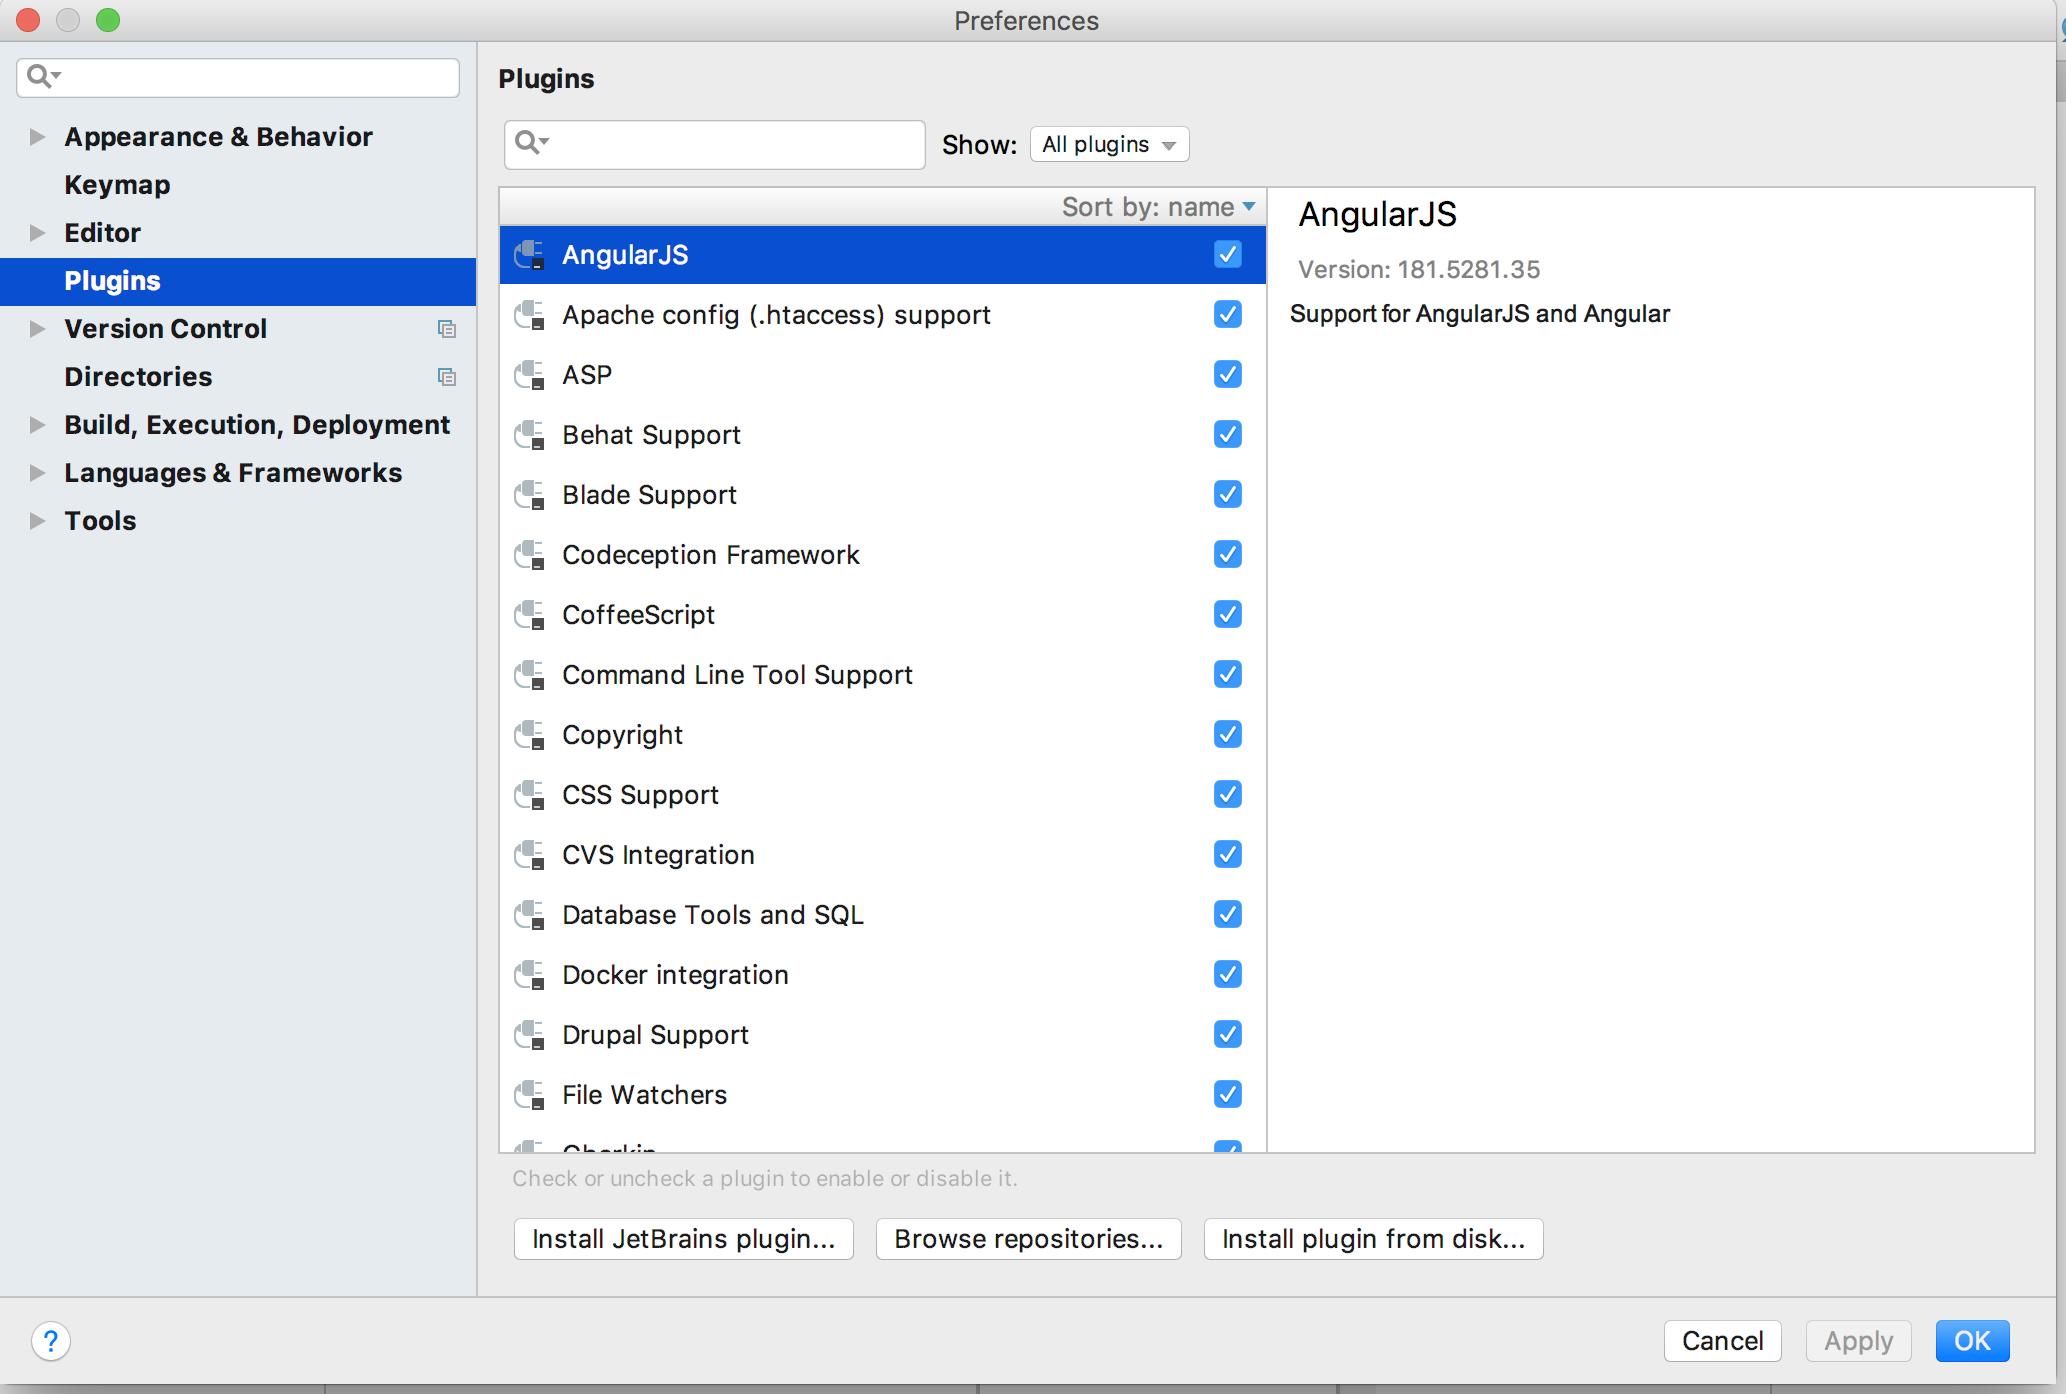The width and height of the screenshot is (2066, 1394).
Task: Expand Languages & Frameworks arrow
Action: pyautogui.click(x=37, y=473)
